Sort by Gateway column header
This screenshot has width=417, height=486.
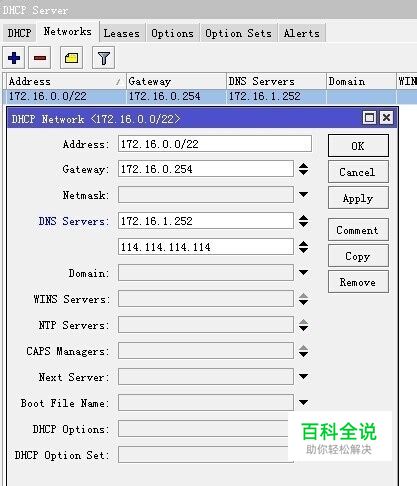[x=176, y=81]
